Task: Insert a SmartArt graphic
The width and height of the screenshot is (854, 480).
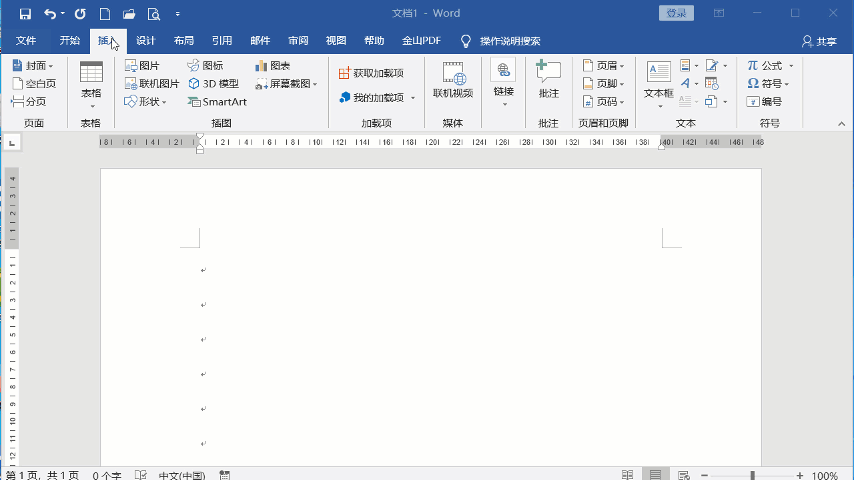Action: [217, 101]
